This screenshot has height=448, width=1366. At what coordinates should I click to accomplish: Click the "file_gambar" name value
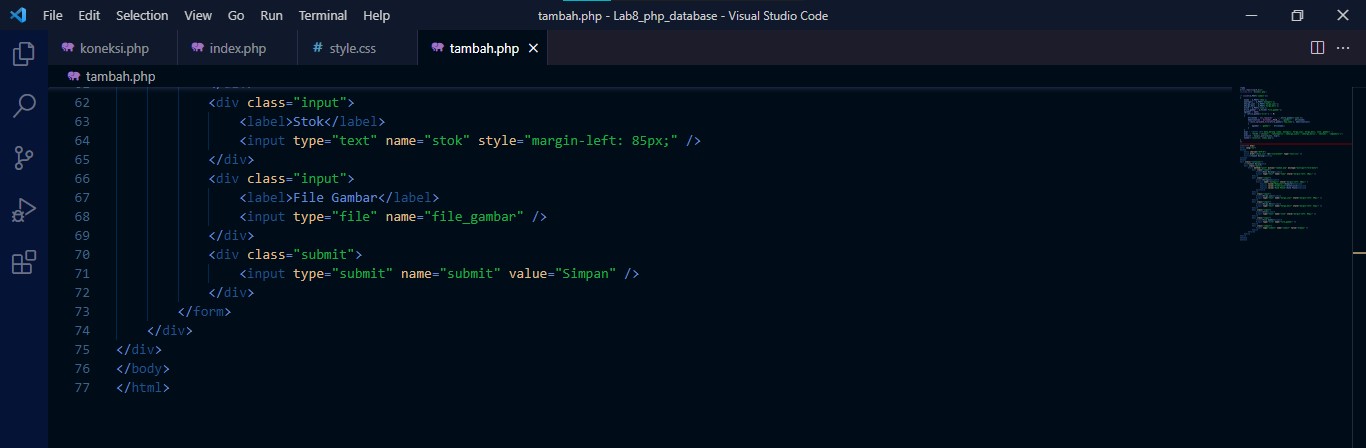point(474,216)
